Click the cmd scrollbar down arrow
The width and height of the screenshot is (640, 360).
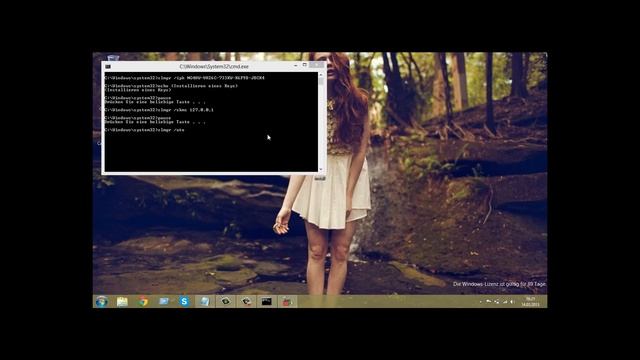pos(320,169)
